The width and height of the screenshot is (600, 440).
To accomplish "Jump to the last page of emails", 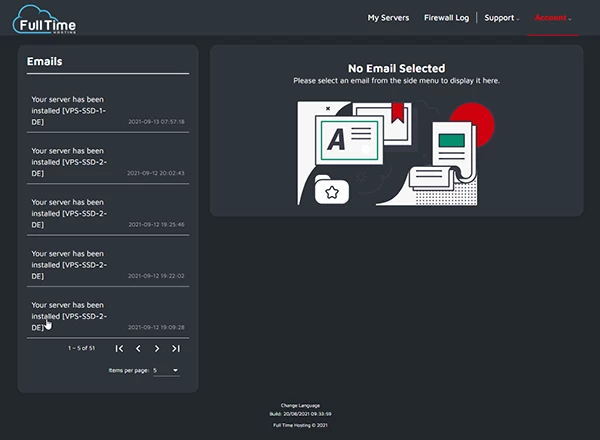I will tap(176, 348).
